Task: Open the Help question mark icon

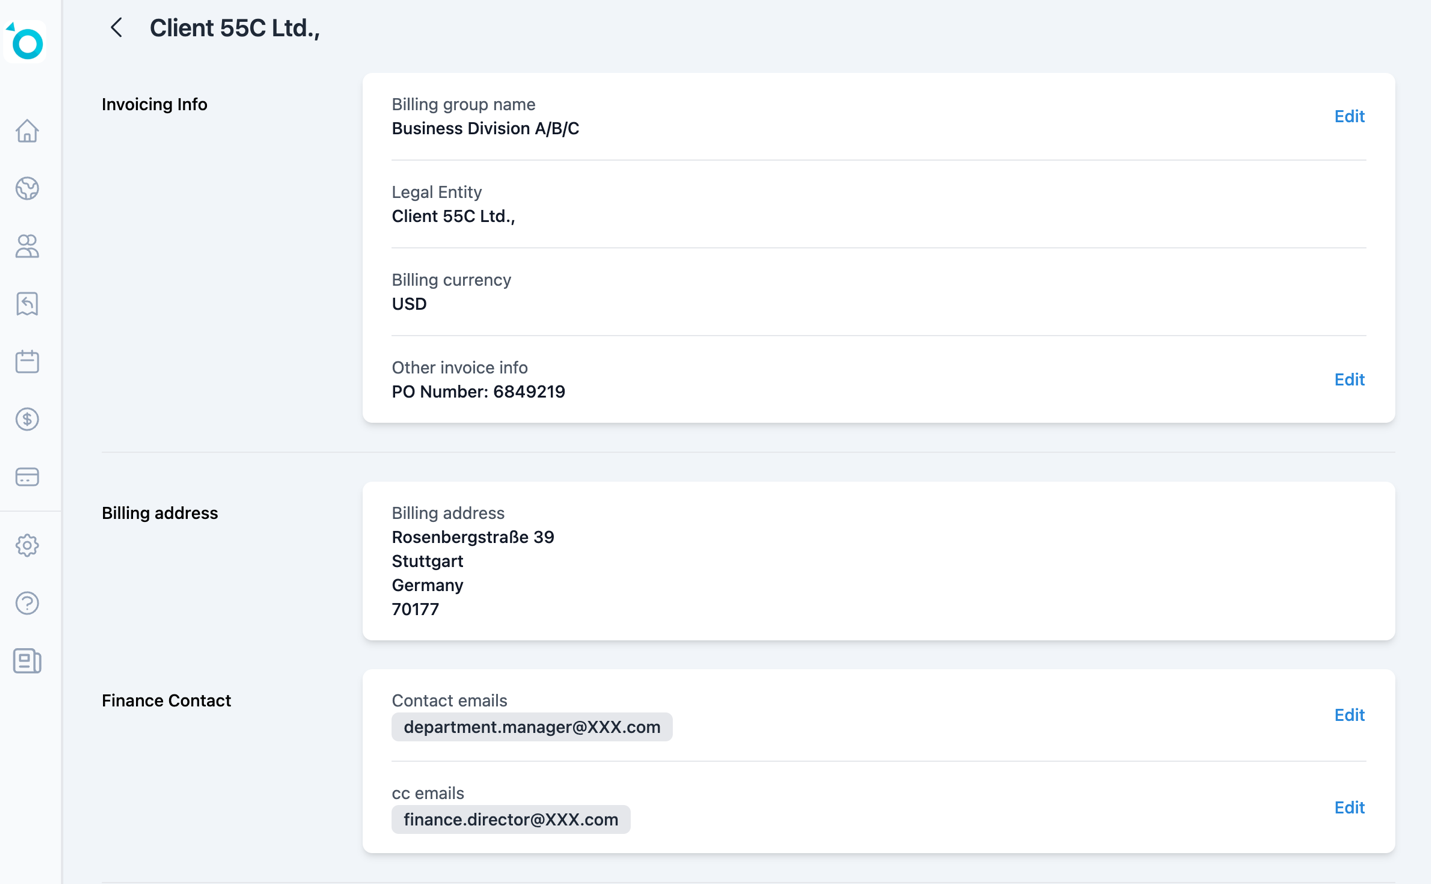Action: point(27,603)
